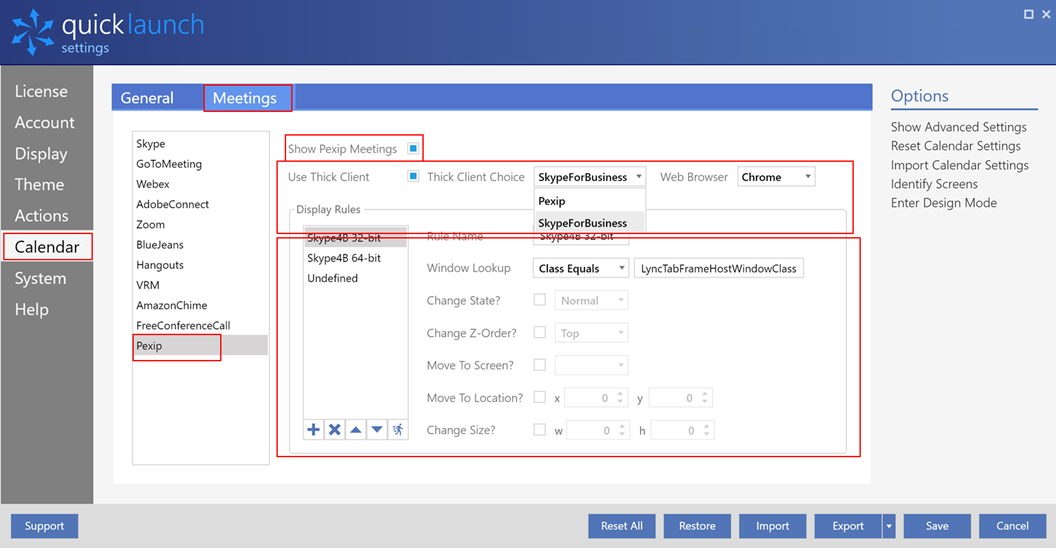This screenshot has width=1056, height=548.
Task: Enable the Move To Screen checkbox
Action: (x=539, y=364)
